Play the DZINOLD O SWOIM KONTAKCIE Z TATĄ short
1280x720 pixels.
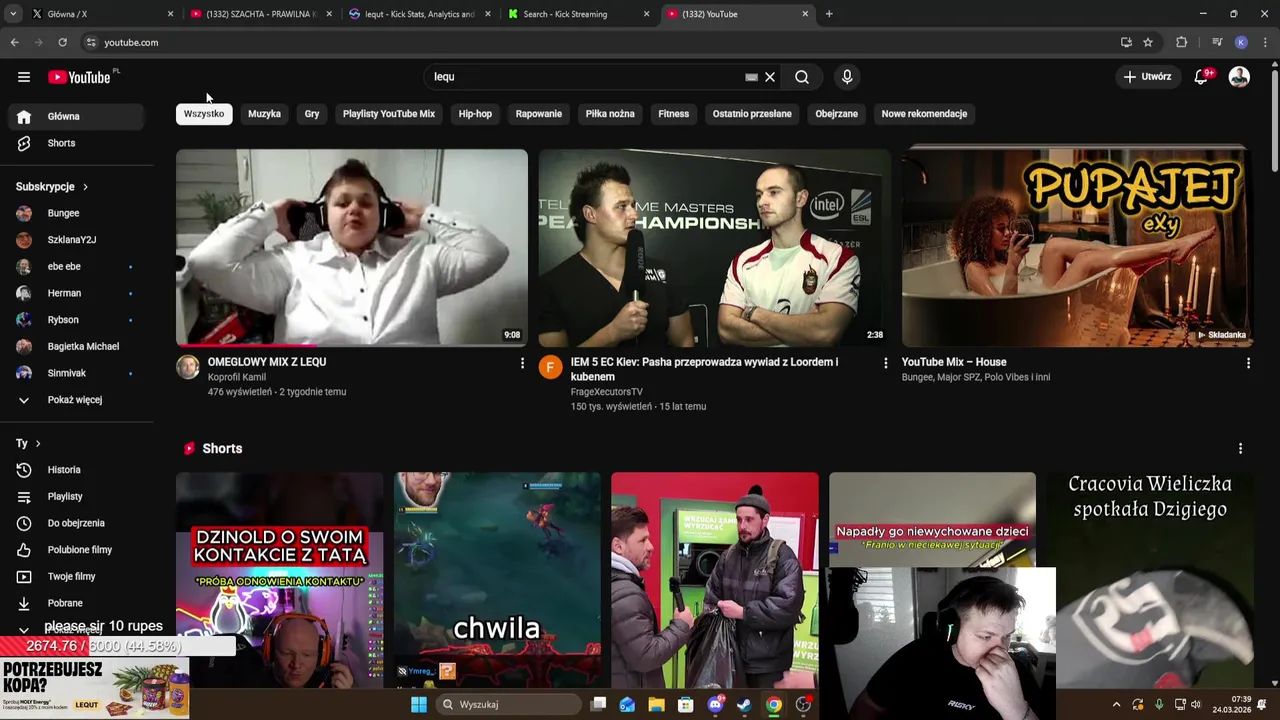(280, 580)
